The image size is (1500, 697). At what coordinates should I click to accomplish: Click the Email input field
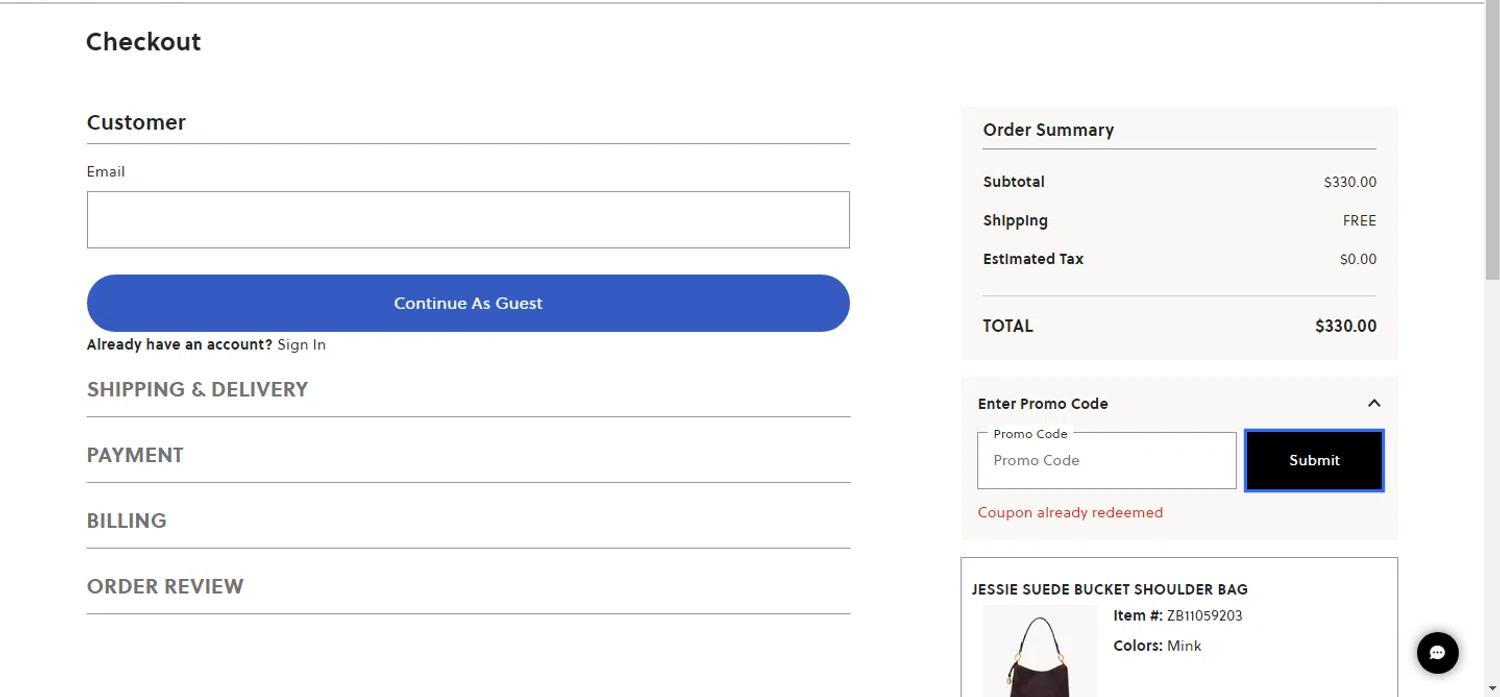click(468, 220)
